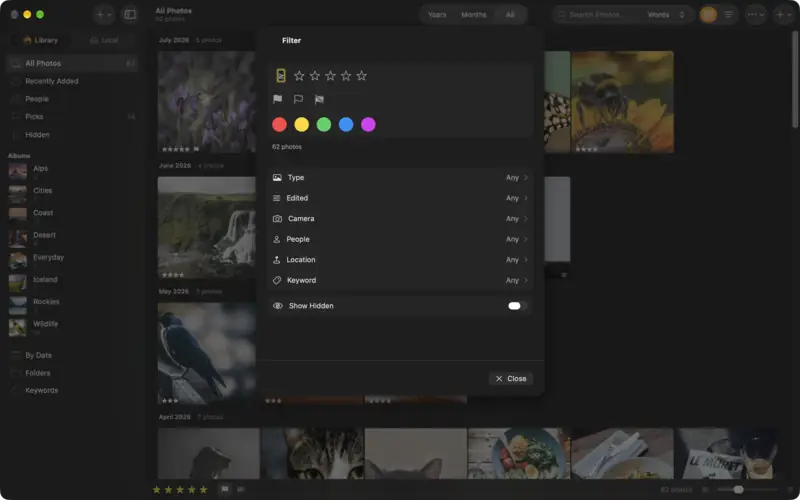Click the greater-than-or-equal rating comparison icon
Screen dimensions: 800x500
281,76
